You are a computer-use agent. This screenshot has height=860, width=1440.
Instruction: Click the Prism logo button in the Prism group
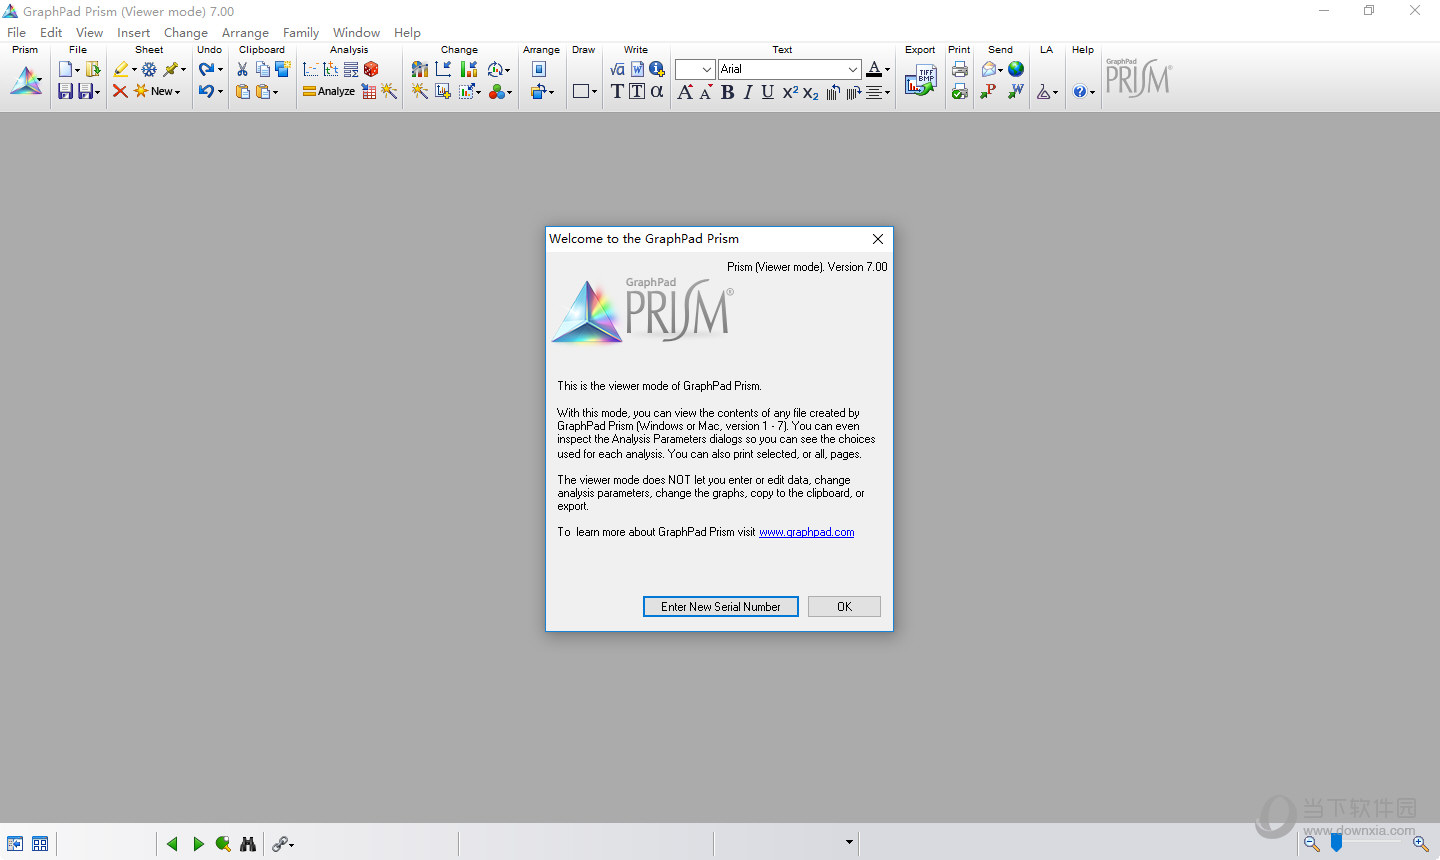tap(27, 80)
